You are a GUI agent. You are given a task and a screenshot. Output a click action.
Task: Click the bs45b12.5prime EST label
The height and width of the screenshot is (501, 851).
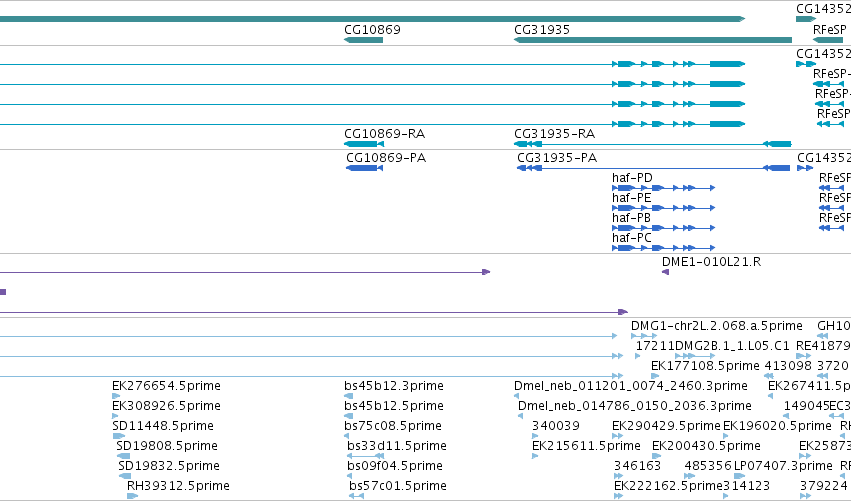[394, 406]
